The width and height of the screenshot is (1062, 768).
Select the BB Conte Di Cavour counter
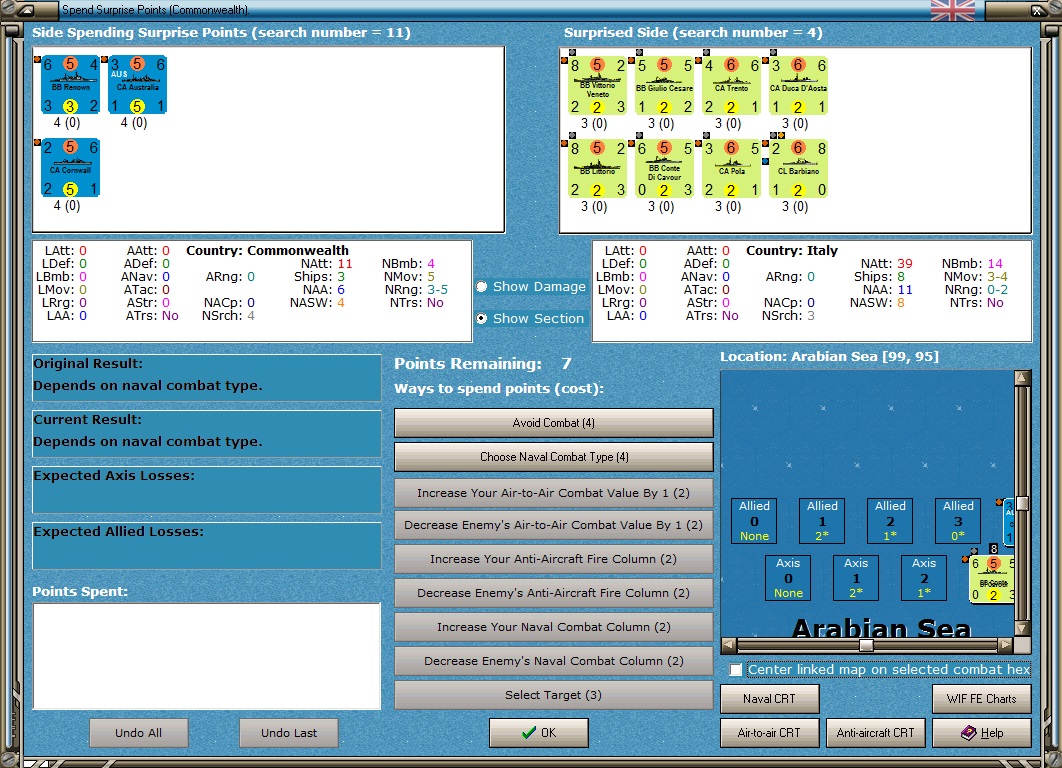coord(664,168)
